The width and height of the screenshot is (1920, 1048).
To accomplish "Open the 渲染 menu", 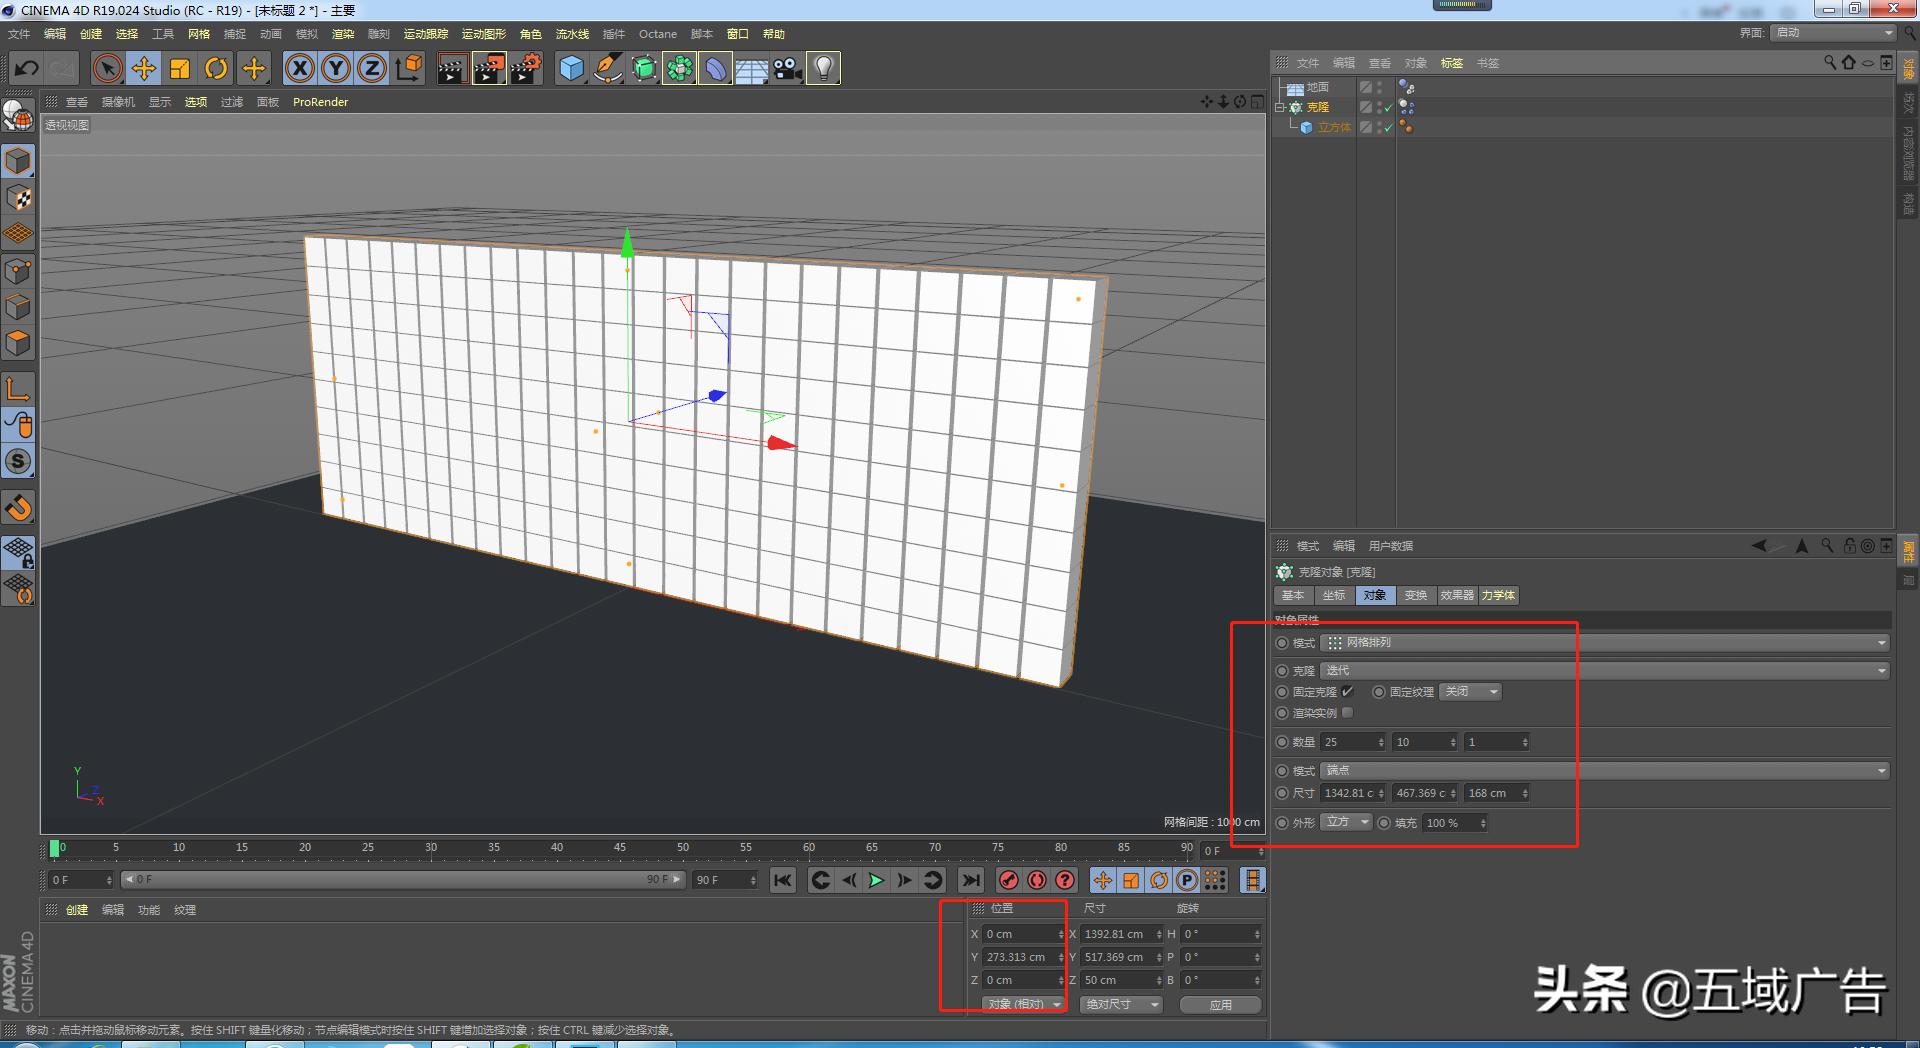I will pos(342,33).
